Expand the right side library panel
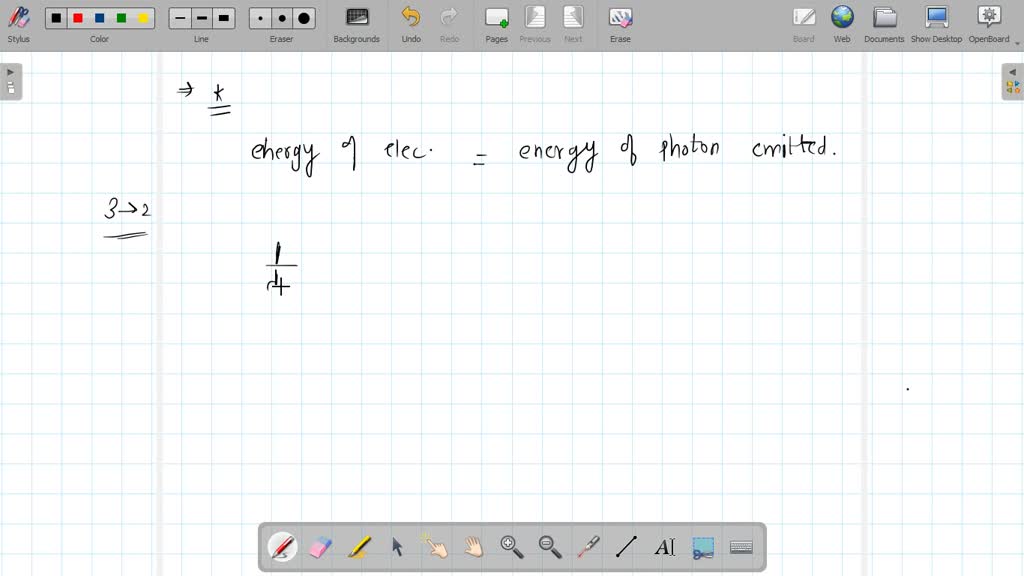Screen dimensions: 1024x576 pos(1012,82)
